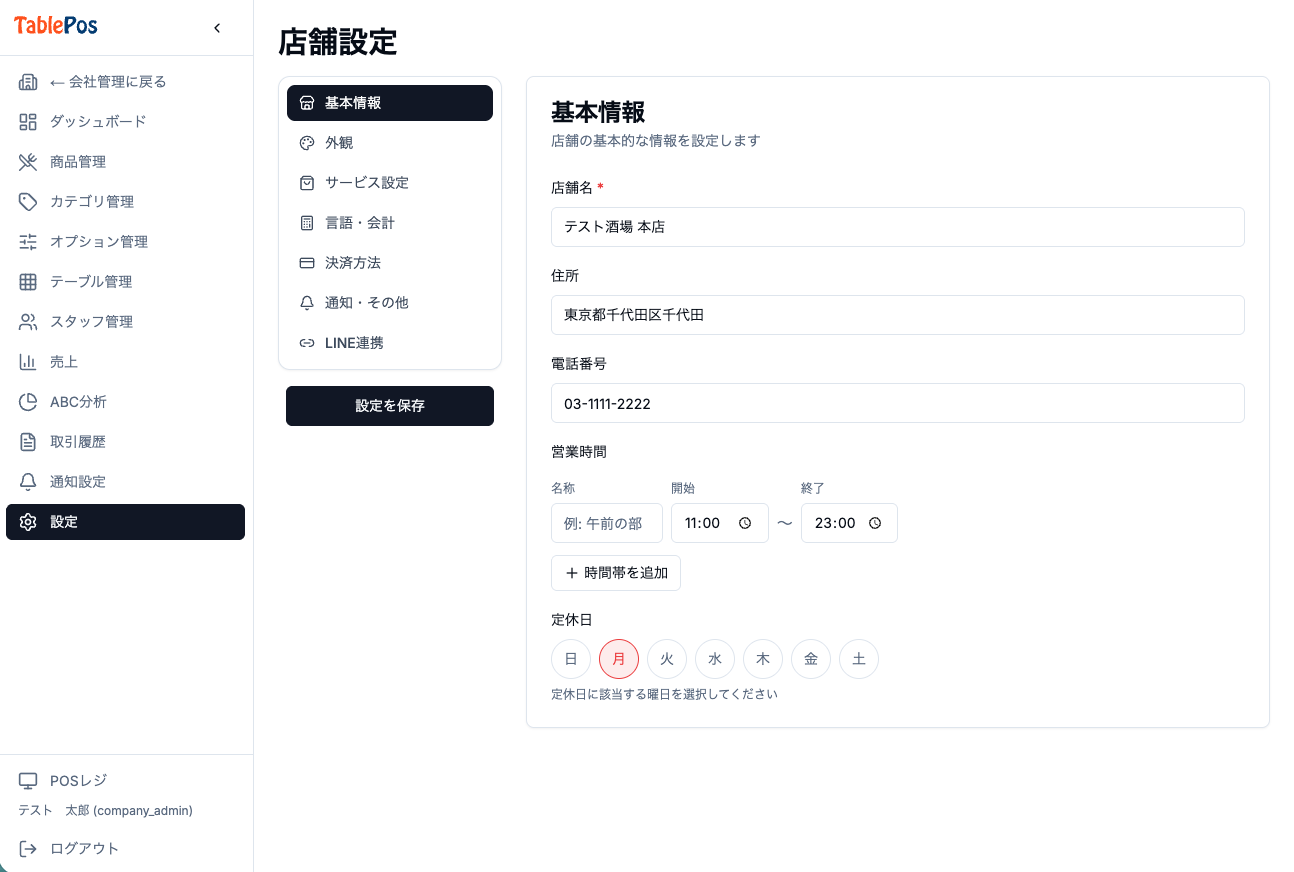The width and height of the screenshot is (1294, 872).
Task: Save settings with 設定を保存 button
Action: [390, 406]
